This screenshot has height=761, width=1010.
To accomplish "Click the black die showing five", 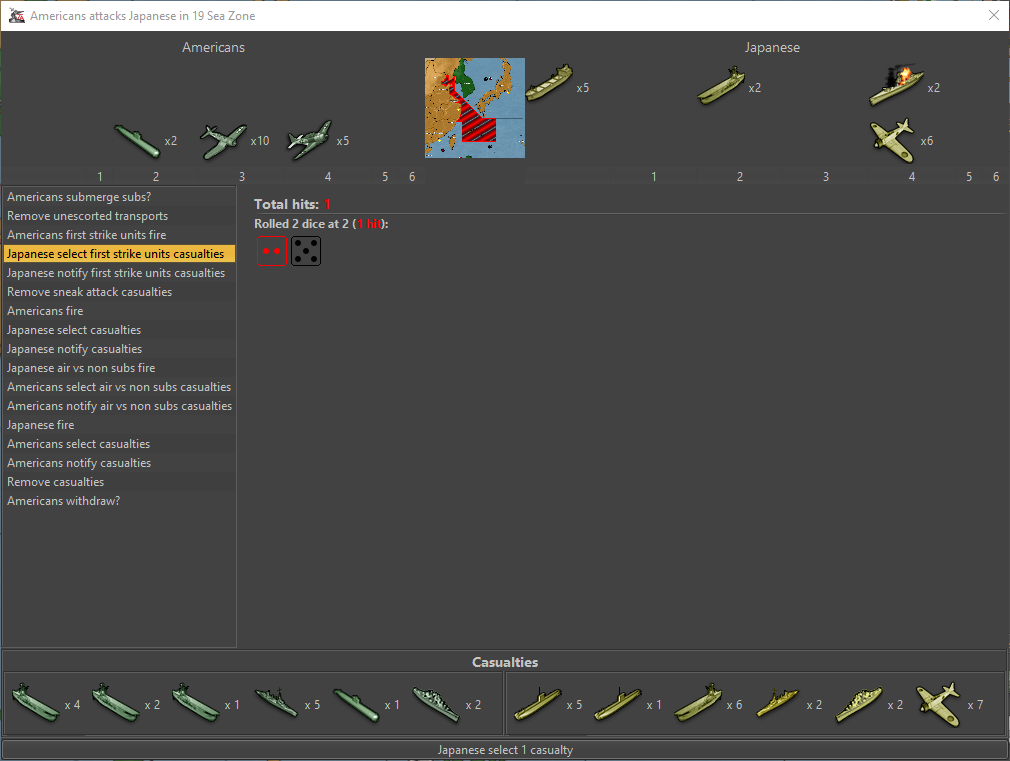I will 306,251.
